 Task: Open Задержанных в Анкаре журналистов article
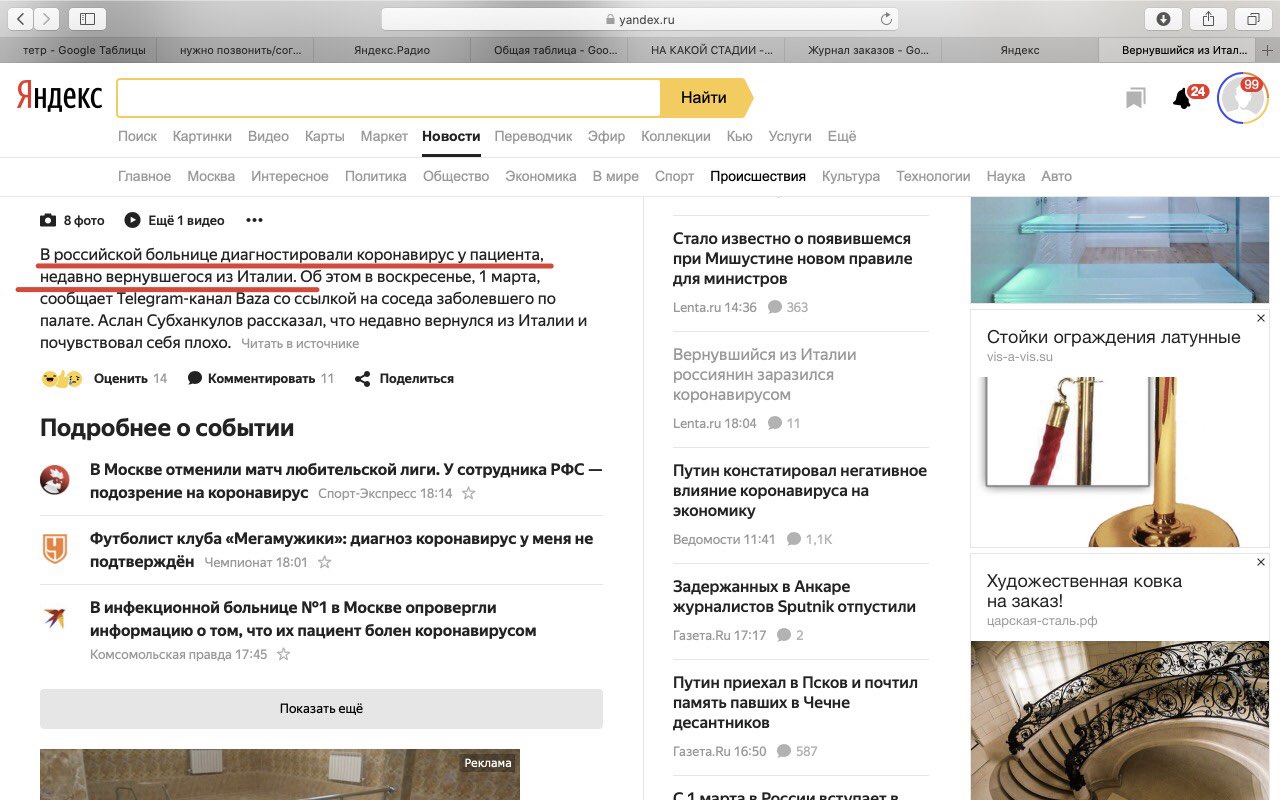click(x=794, y=596)
